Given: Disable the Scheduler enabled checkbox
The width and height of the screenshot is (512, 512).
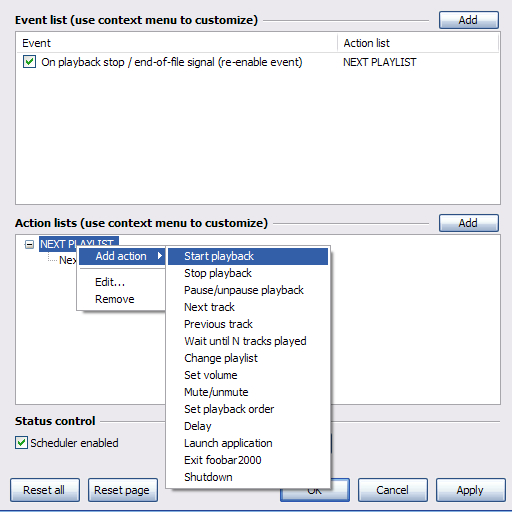Looking at the screenshot, I should pyautogui.click(x=21, y=443).
